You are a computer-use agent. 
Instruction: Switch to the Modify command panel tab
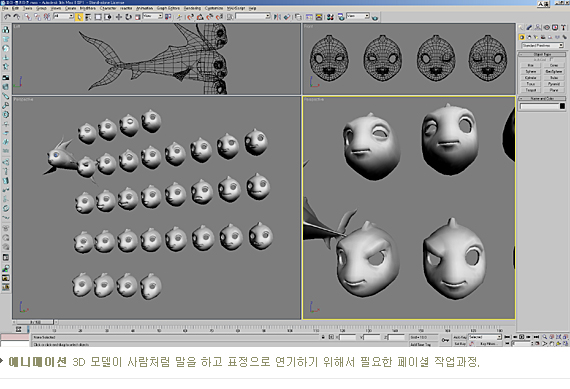[x=529, y=27]
